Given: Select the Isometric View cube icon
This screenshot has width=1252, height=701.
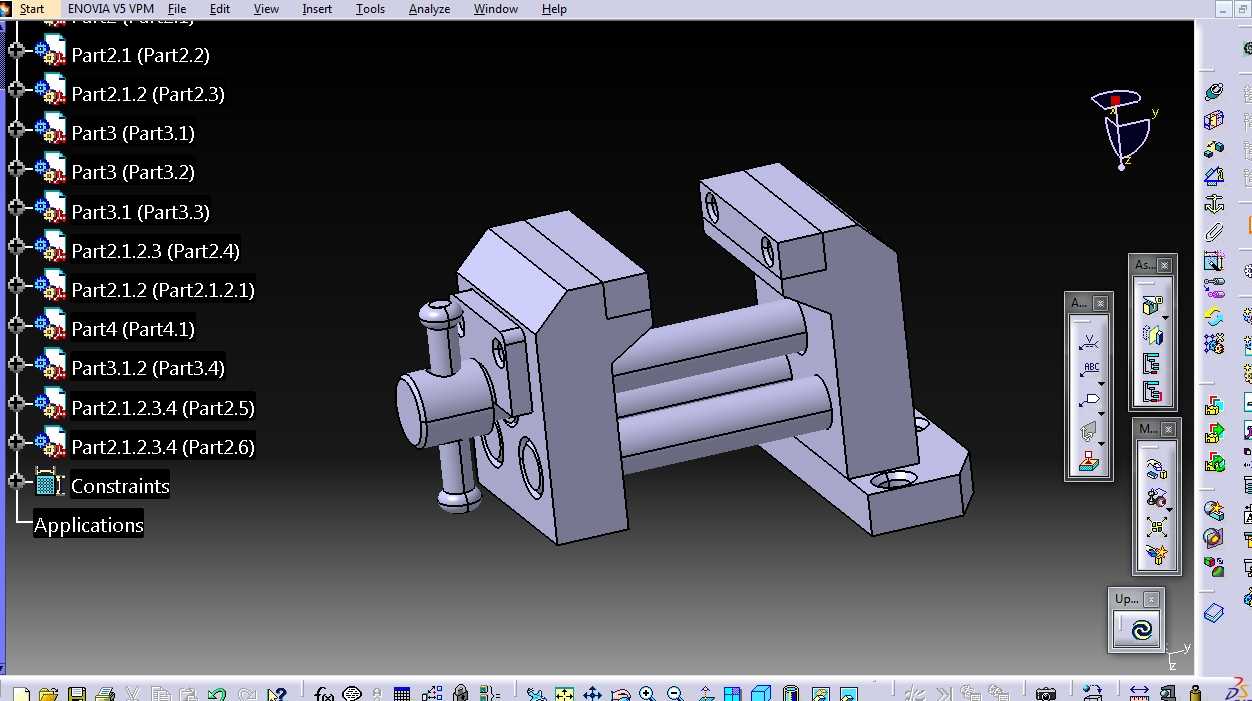Looking at the screenshot, I should coord(761,693).
